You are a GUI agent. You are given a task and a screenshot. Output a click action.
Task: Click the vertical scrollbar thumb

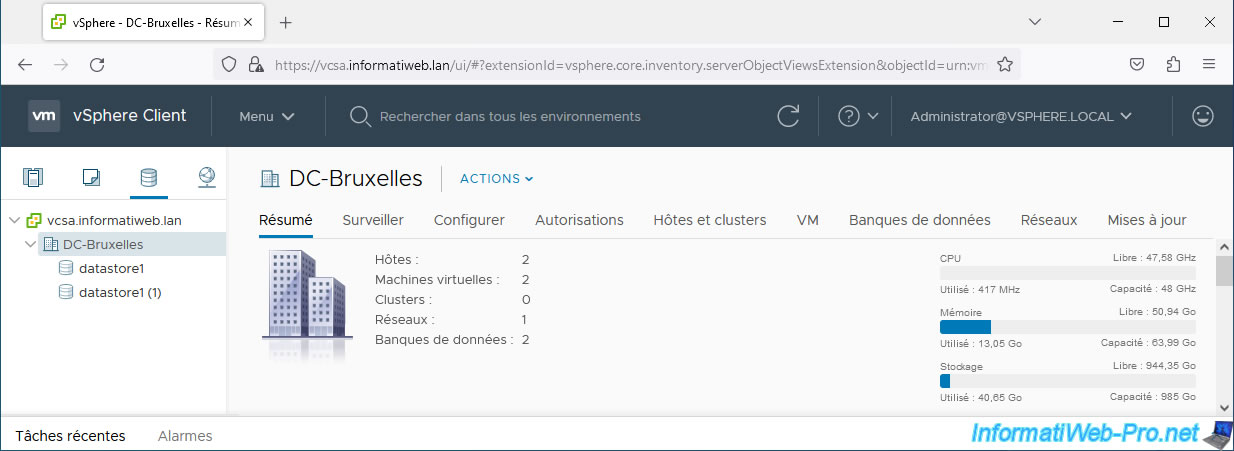(x=1224, y=271)
